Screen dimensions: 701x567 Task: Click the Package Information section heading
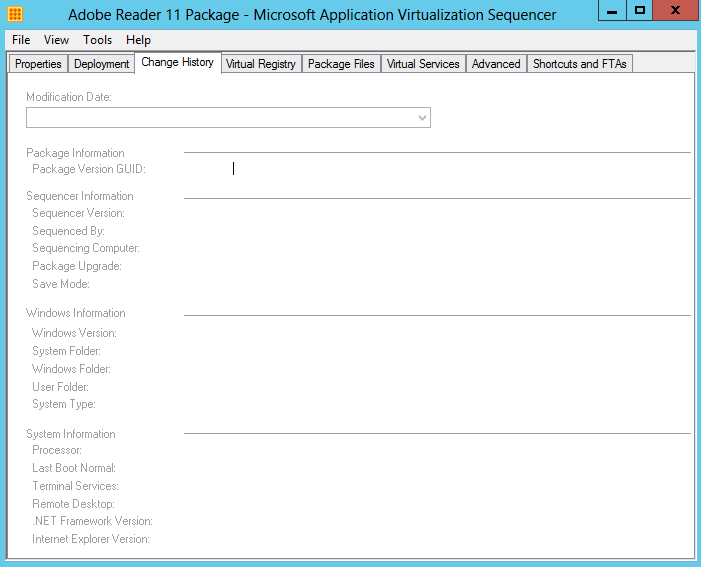click(75, 153)
